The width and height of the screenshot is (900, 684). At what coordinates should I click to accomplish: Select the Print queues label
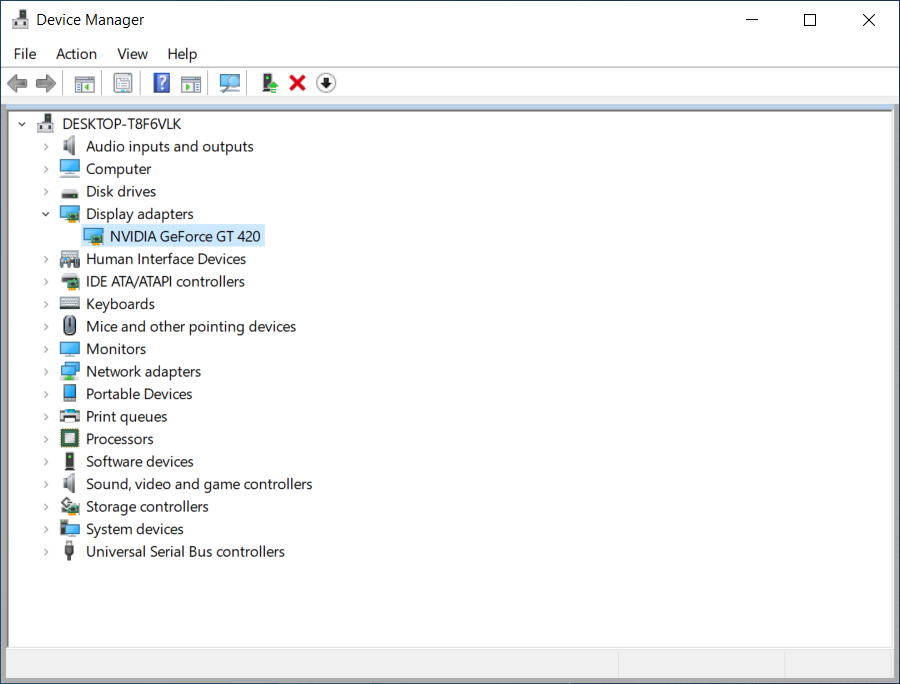[x=127, y=417]
